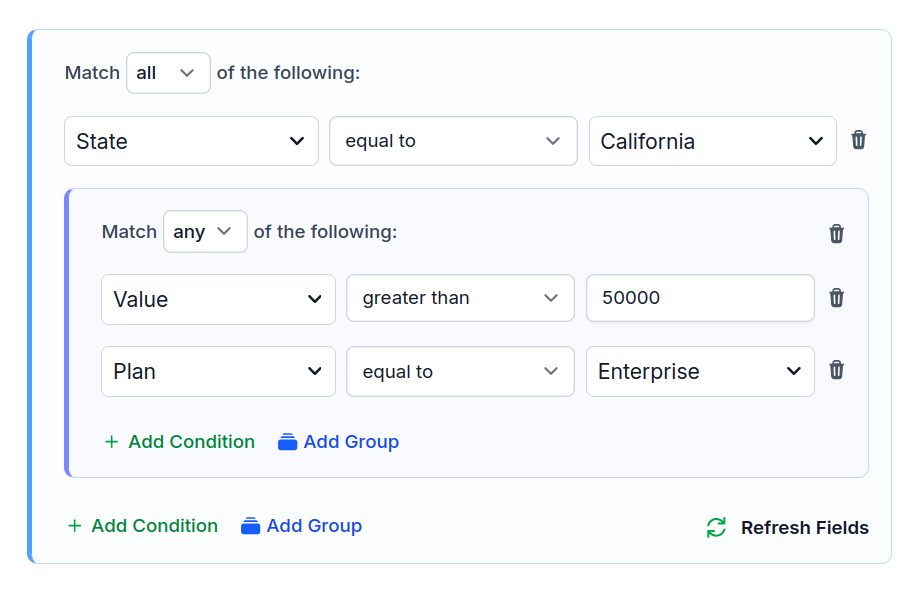
Task: Click the green refresh arrows icon
Action: (x=715, y=527)
